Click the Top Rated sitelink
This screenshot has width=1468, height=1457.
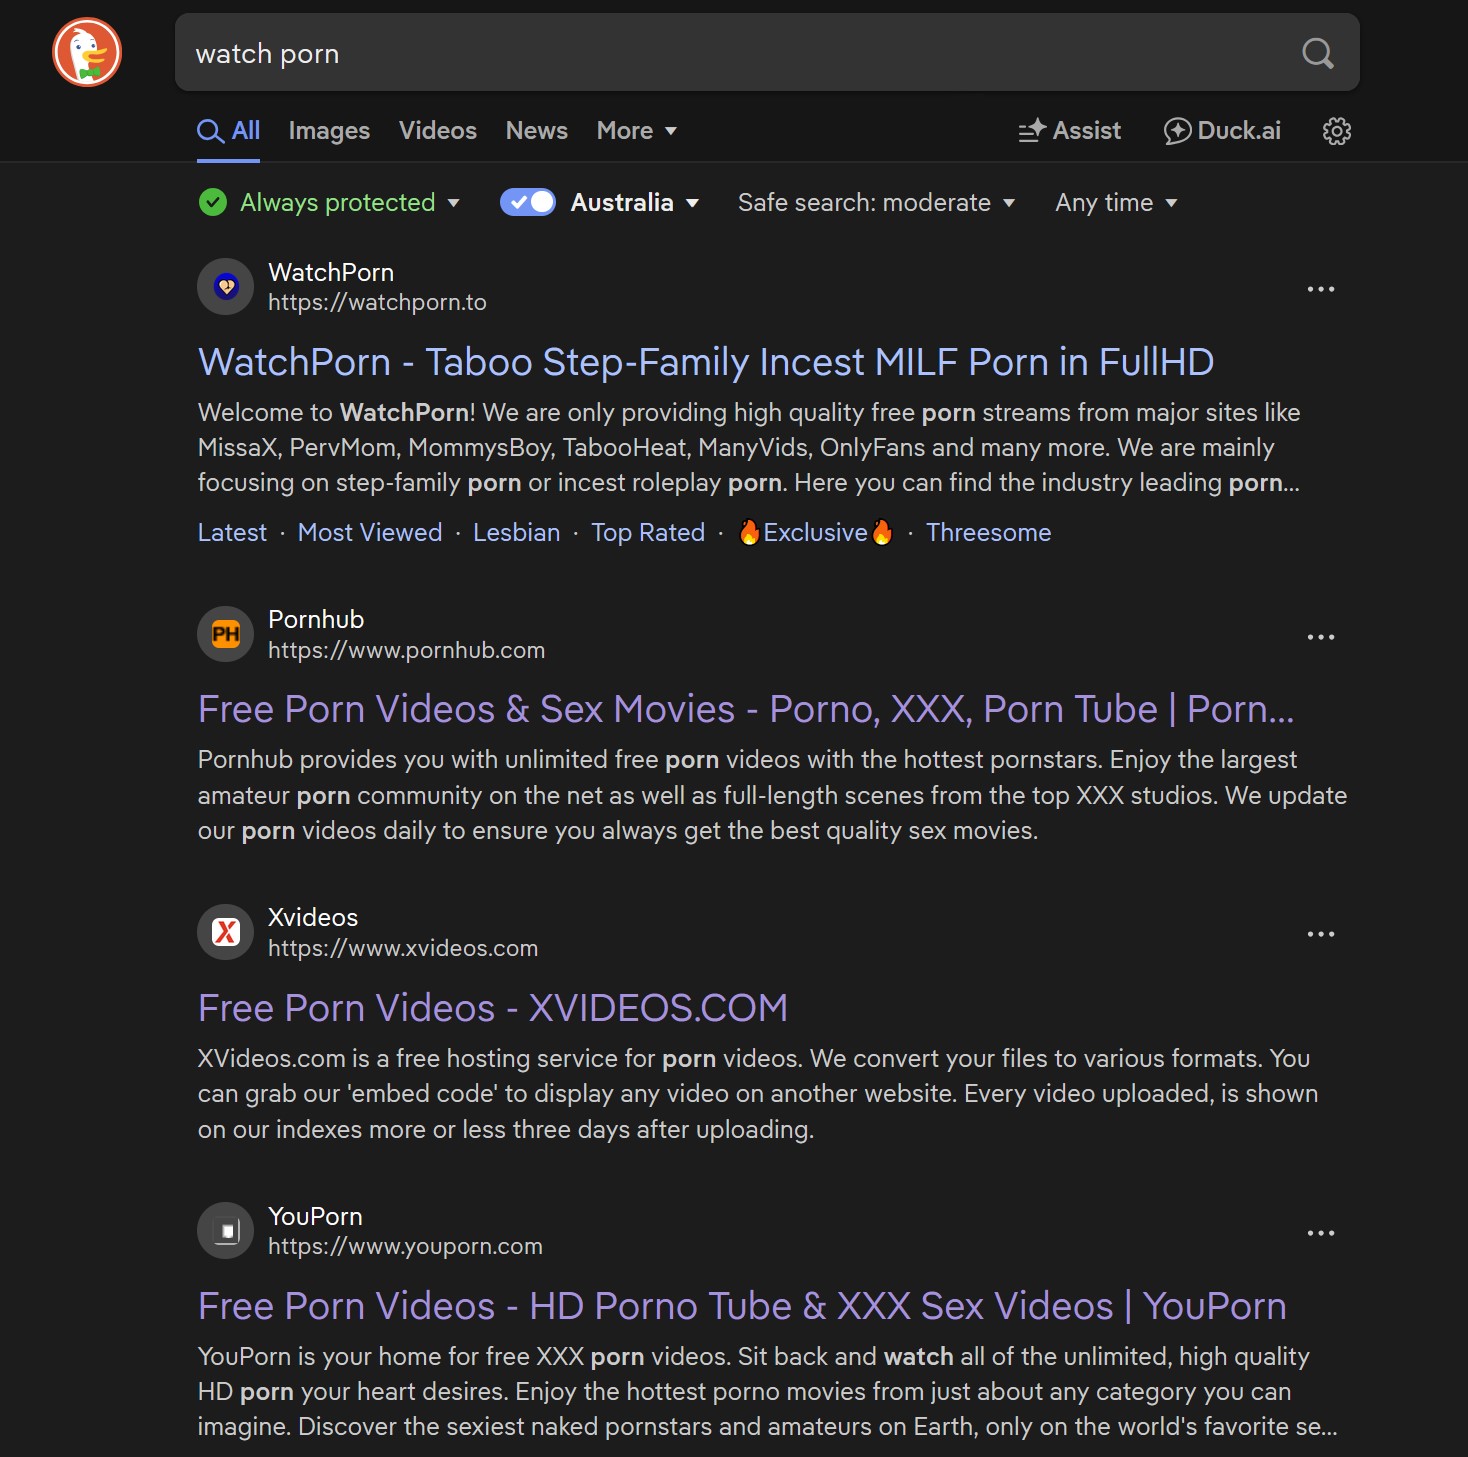pos(648,532)
